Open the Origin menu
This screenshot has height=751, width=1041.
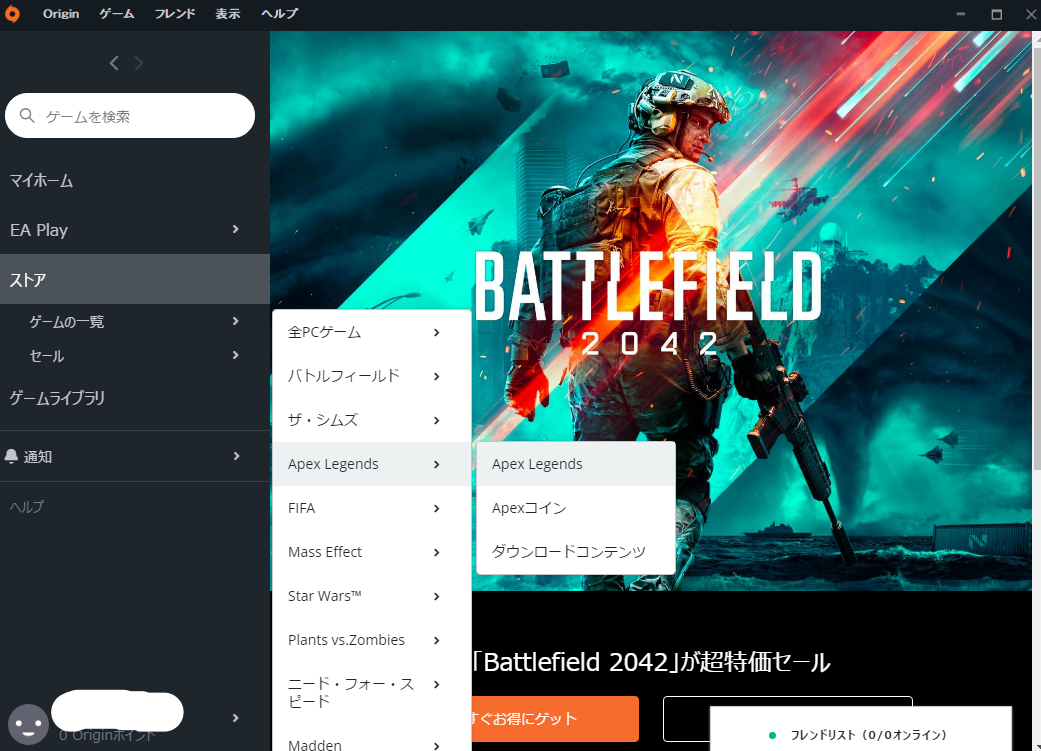click(x=61, y=13)
